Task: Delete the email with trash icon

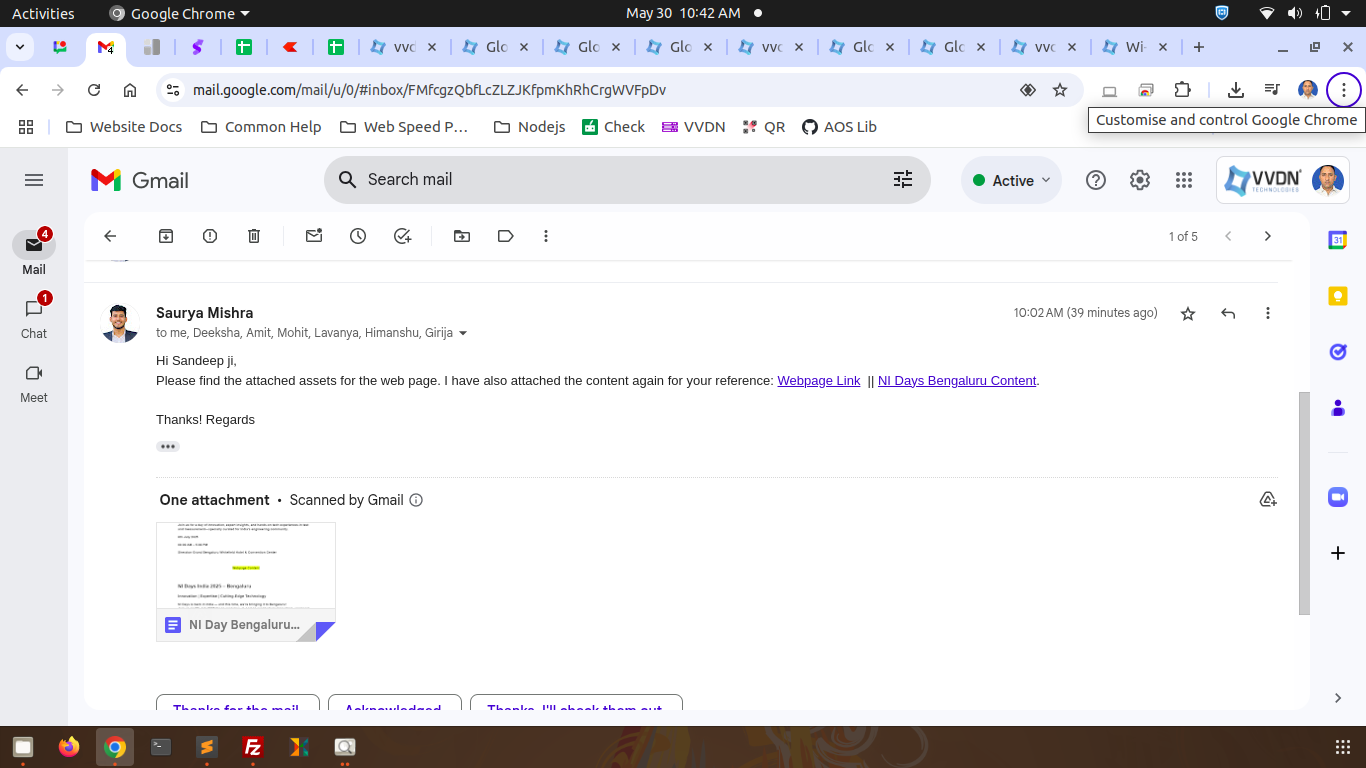Action: 254,236
